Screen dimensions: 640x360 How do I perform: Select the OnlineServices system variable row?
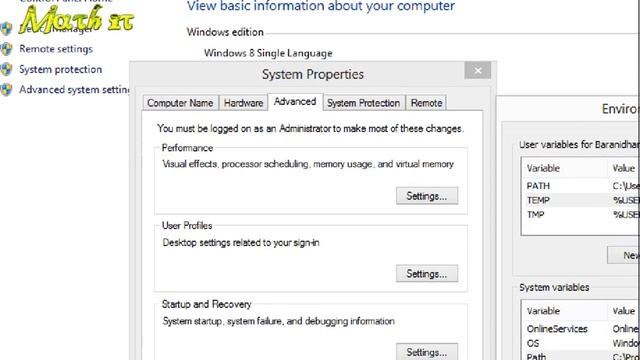pyautogui.click(x=580, y=329)
